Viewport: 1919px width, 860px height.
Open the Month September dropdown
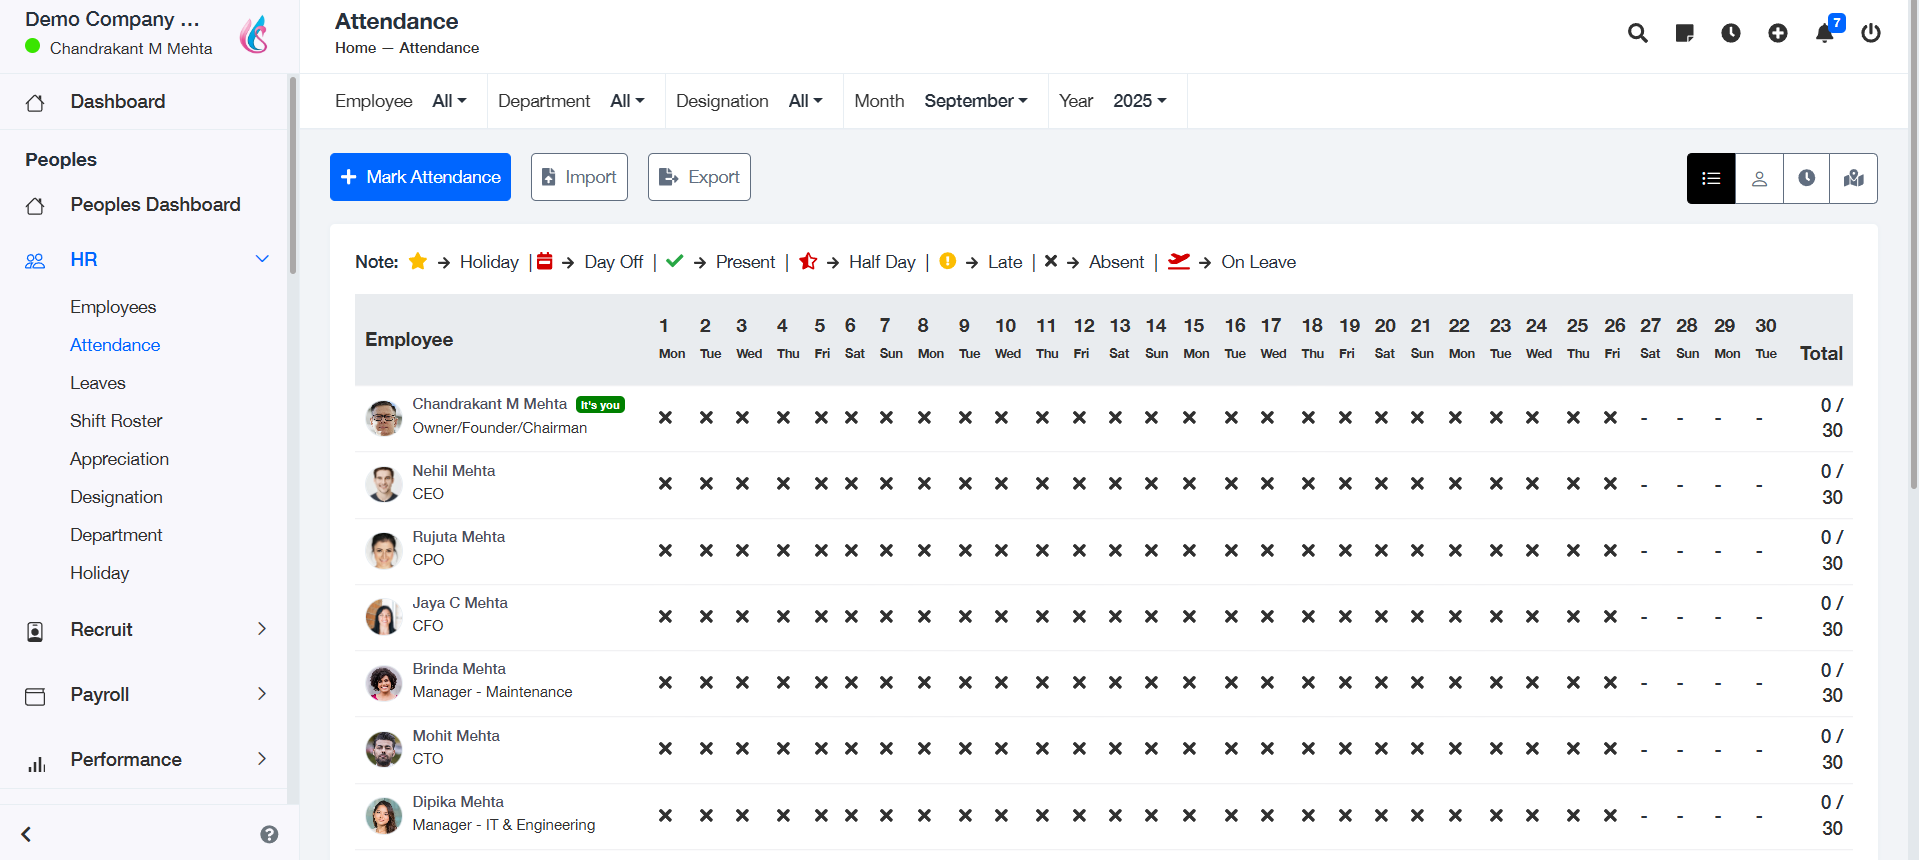pos(975,101)
